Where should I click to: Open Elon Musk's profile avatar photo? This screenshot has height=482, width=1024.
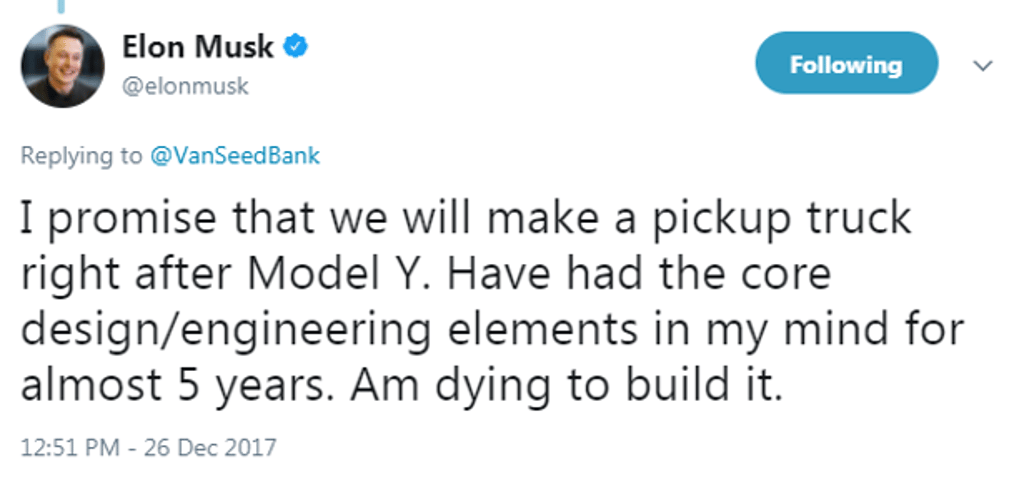[x=64, y=66]
